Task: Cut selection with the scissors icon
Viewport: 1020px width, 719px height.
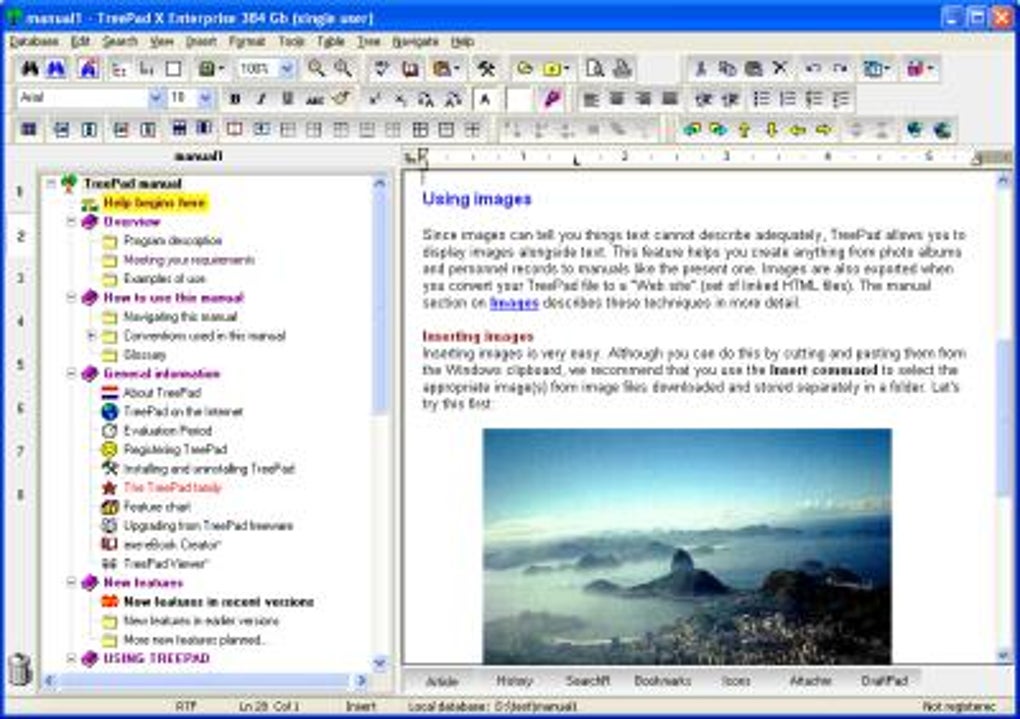Action: coord(701,68)
